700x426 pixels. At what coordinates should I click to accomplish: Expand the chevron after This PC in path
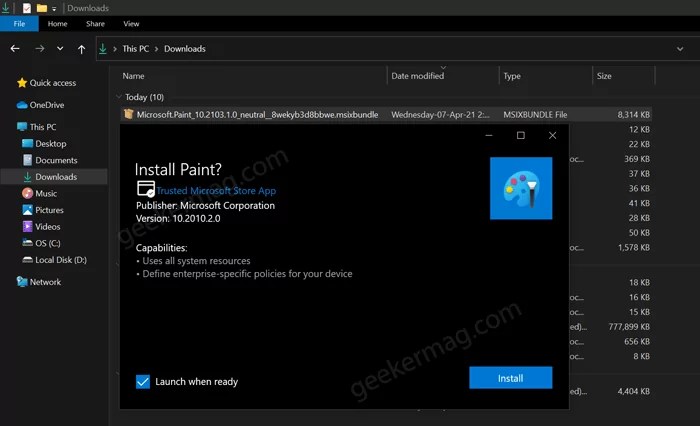coord(156,49)
